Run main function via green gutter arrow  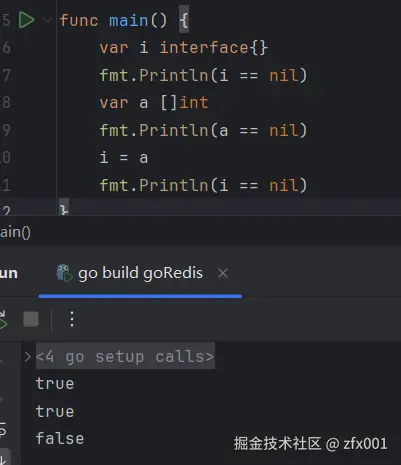[26, 20]
